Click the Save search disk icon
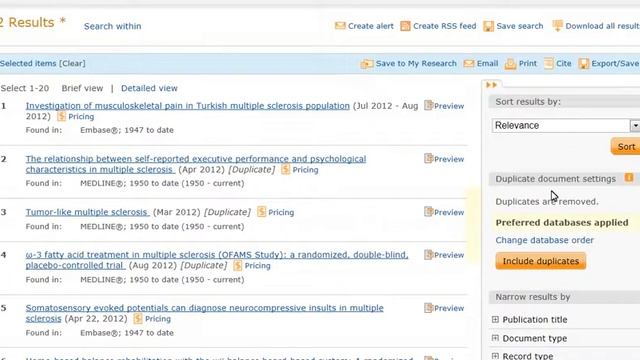 [488, 26]
